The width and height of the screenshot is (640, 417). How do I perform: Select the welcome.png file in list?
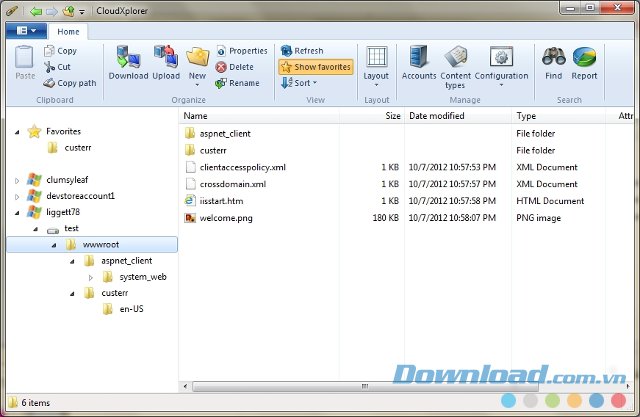click(228, 217)
